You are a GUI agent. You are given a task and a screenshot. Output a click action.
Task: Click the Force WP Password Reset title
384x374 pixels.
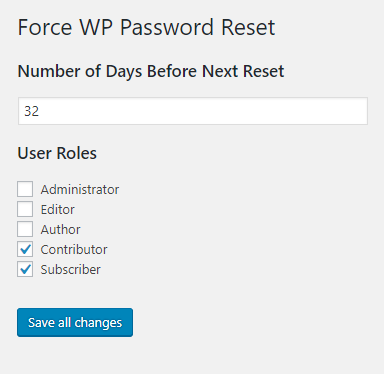click(146, 27)
